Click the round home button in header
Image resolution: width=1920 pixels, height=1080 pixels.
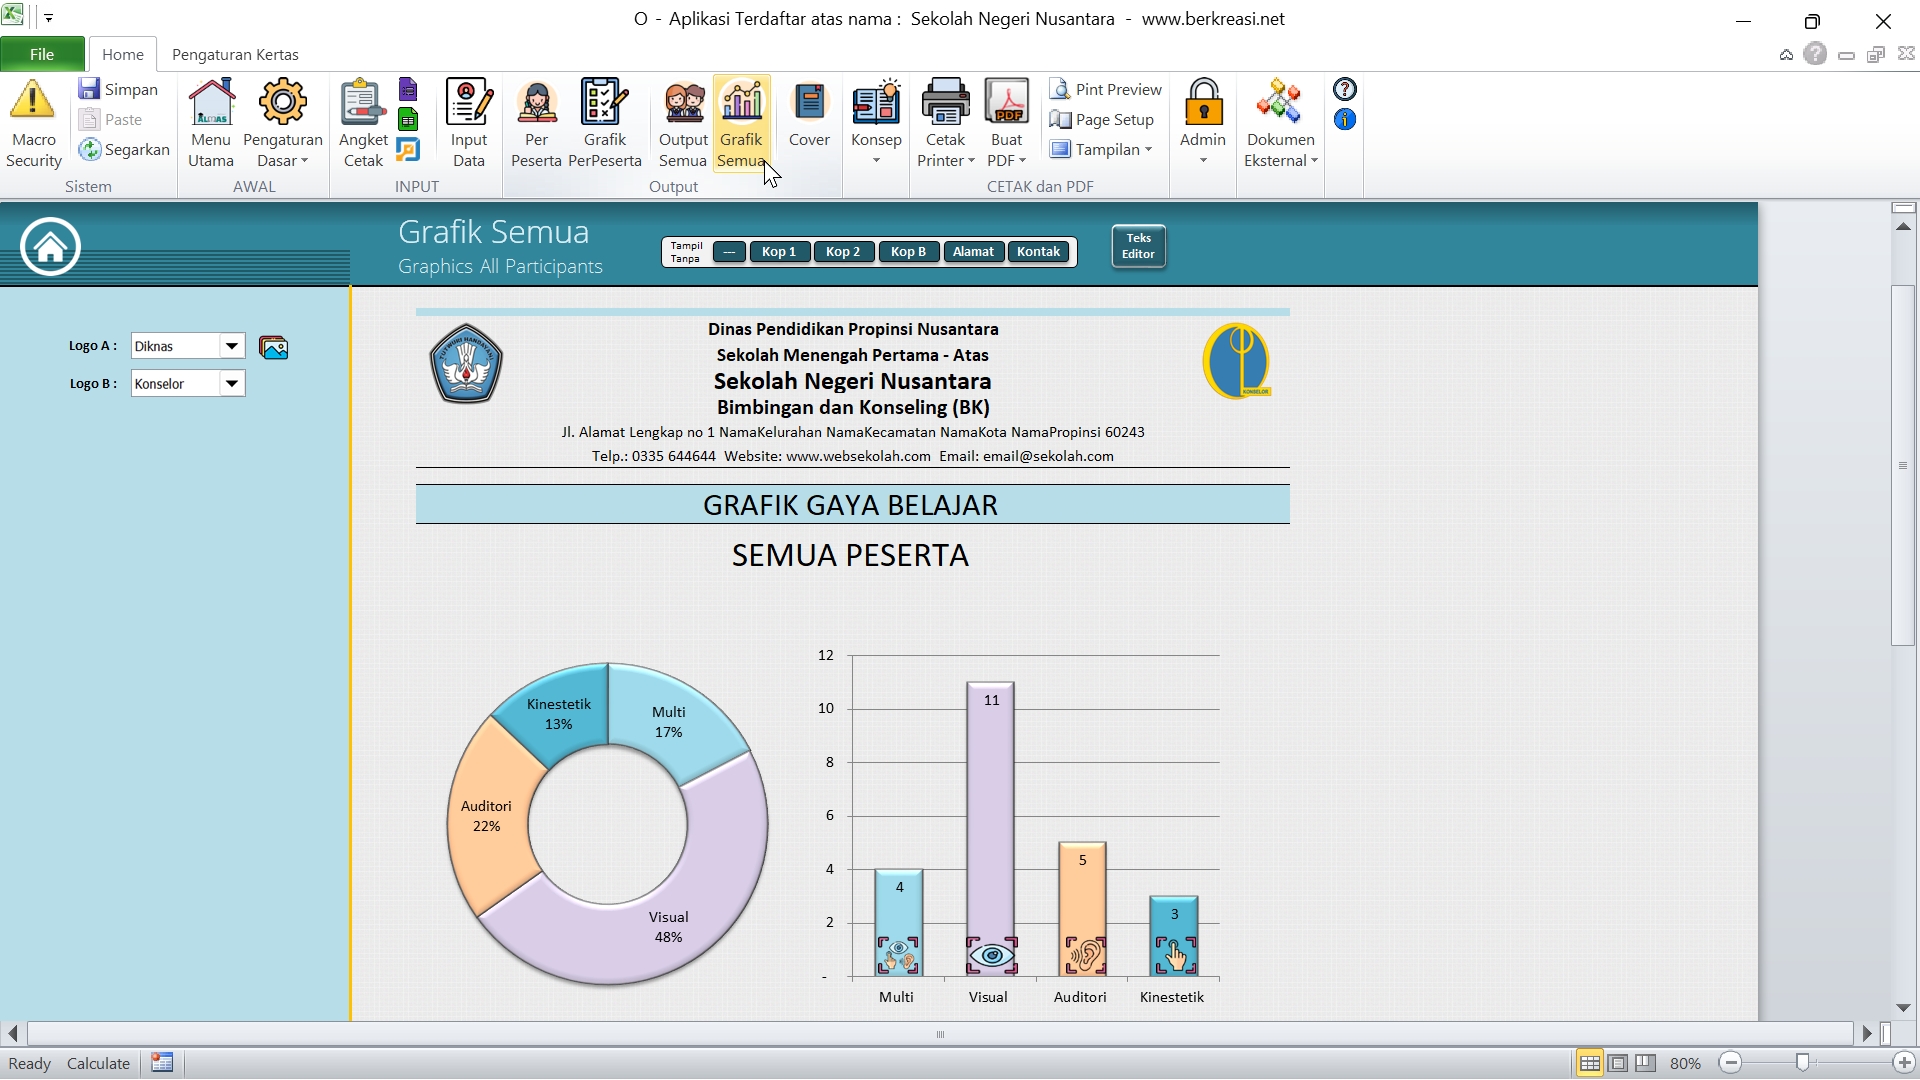pos(50,246)
